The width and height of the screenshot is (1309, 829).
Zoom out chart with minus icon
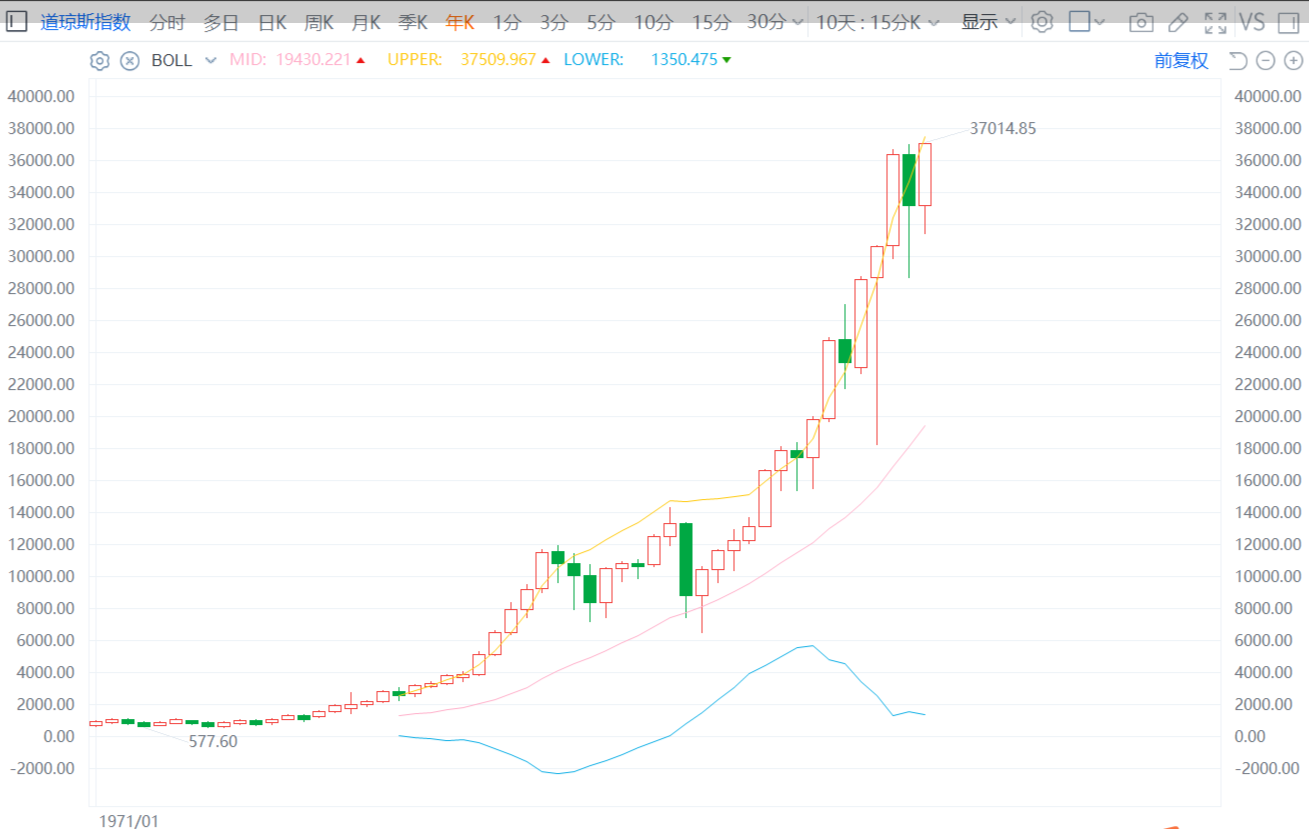1265,61
